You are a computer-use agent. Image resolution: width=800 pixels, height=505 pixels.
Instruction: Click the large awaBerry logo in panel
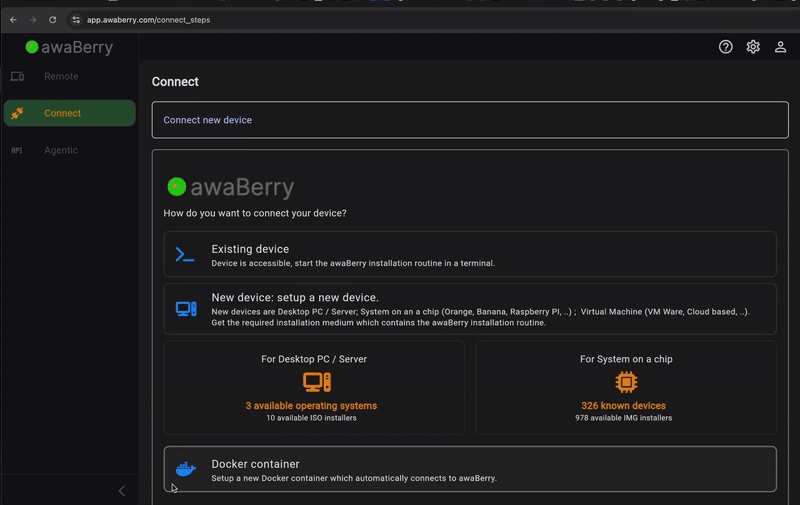231,187
